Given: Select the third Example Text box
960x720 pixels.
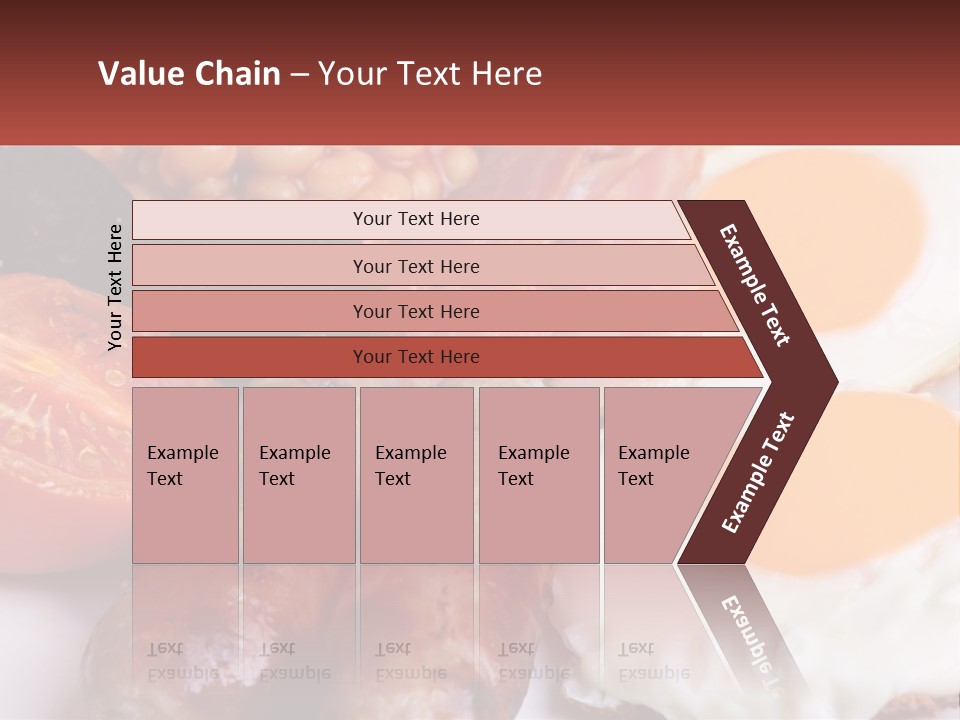Looking at the screenshot, I should pyautogui.click(x=417, y=475).
